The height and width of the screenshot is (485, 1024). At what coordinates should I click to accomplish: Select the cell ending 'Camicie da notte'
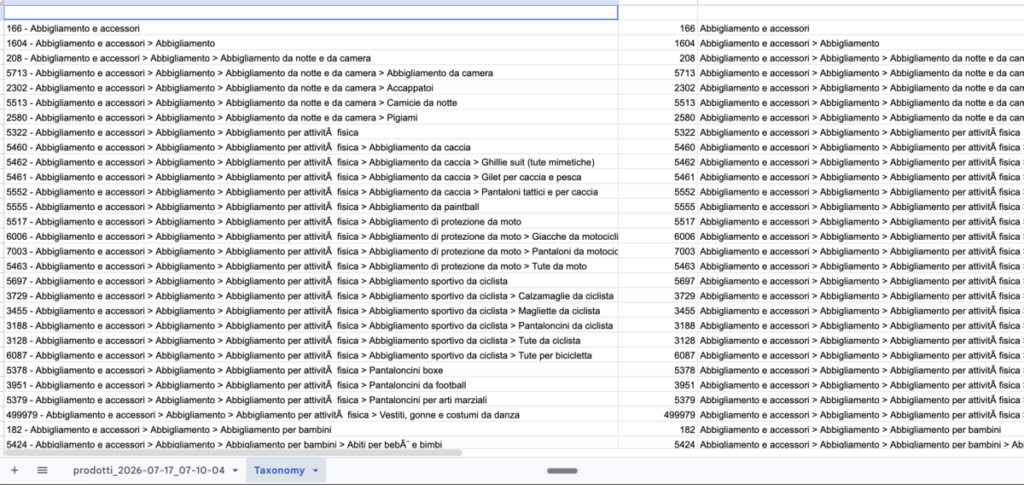click(310, 102)
